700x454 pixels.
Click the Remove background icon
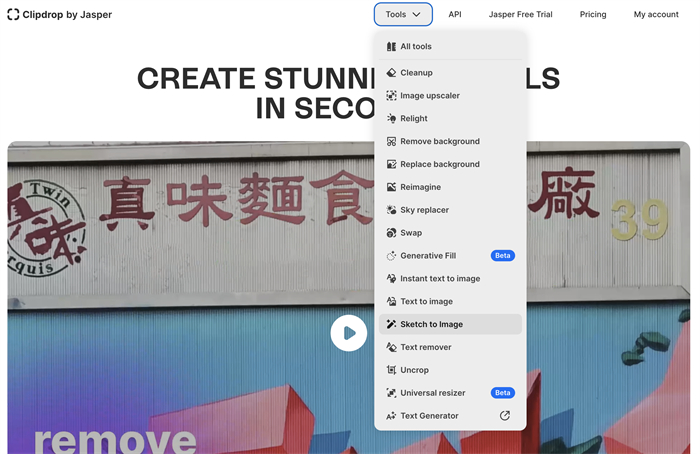coord(392,142)
